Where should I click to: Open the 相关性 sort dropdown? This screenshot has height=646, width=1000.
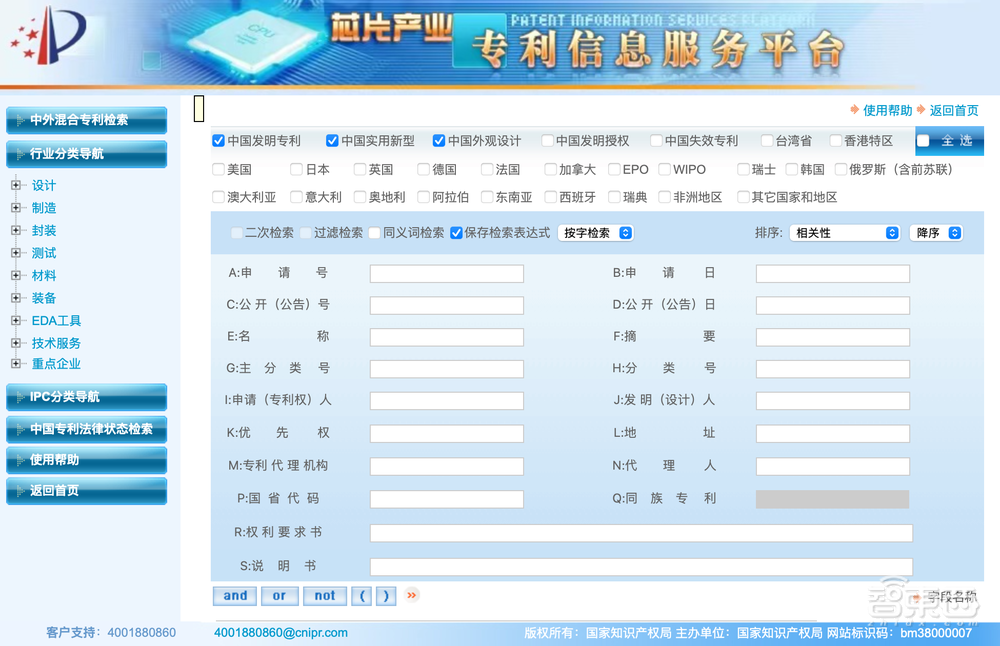tap(844, 232)
